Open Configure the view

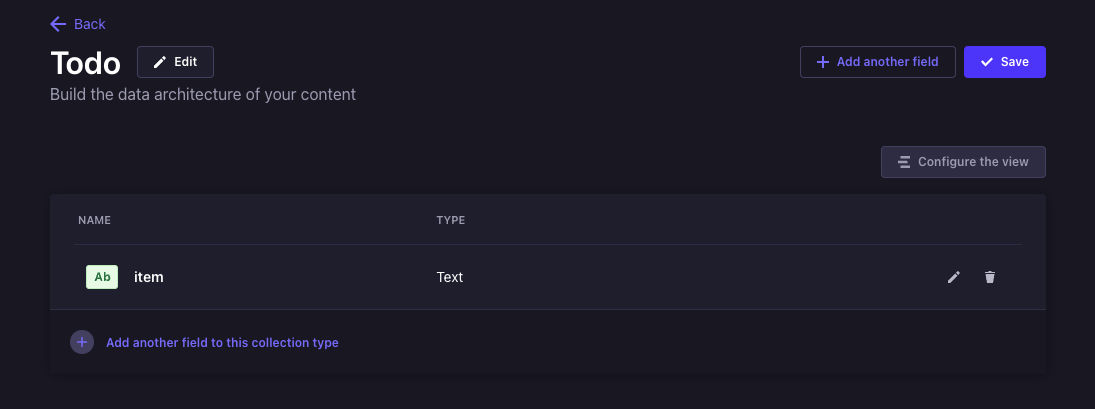click(x=963, y=162)
